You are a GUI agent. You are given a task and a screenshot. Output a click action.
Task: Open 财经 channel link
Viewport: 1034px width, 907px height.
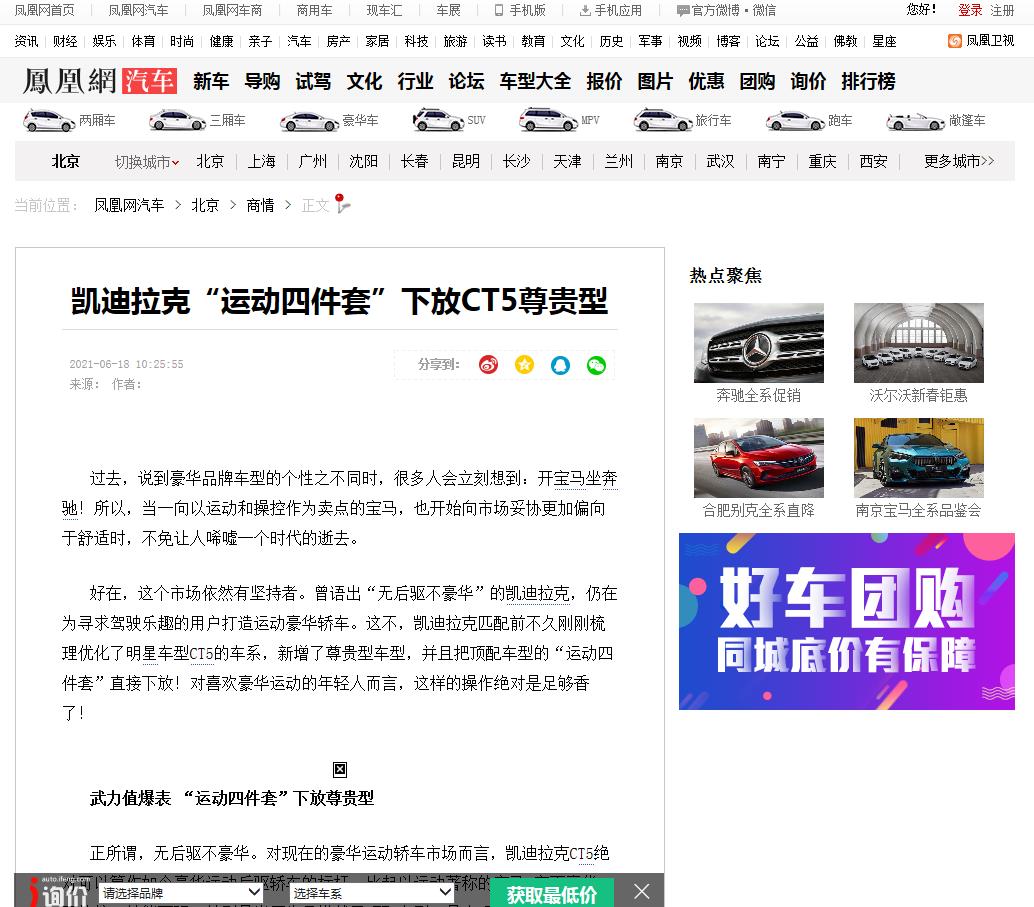[65, 41]
